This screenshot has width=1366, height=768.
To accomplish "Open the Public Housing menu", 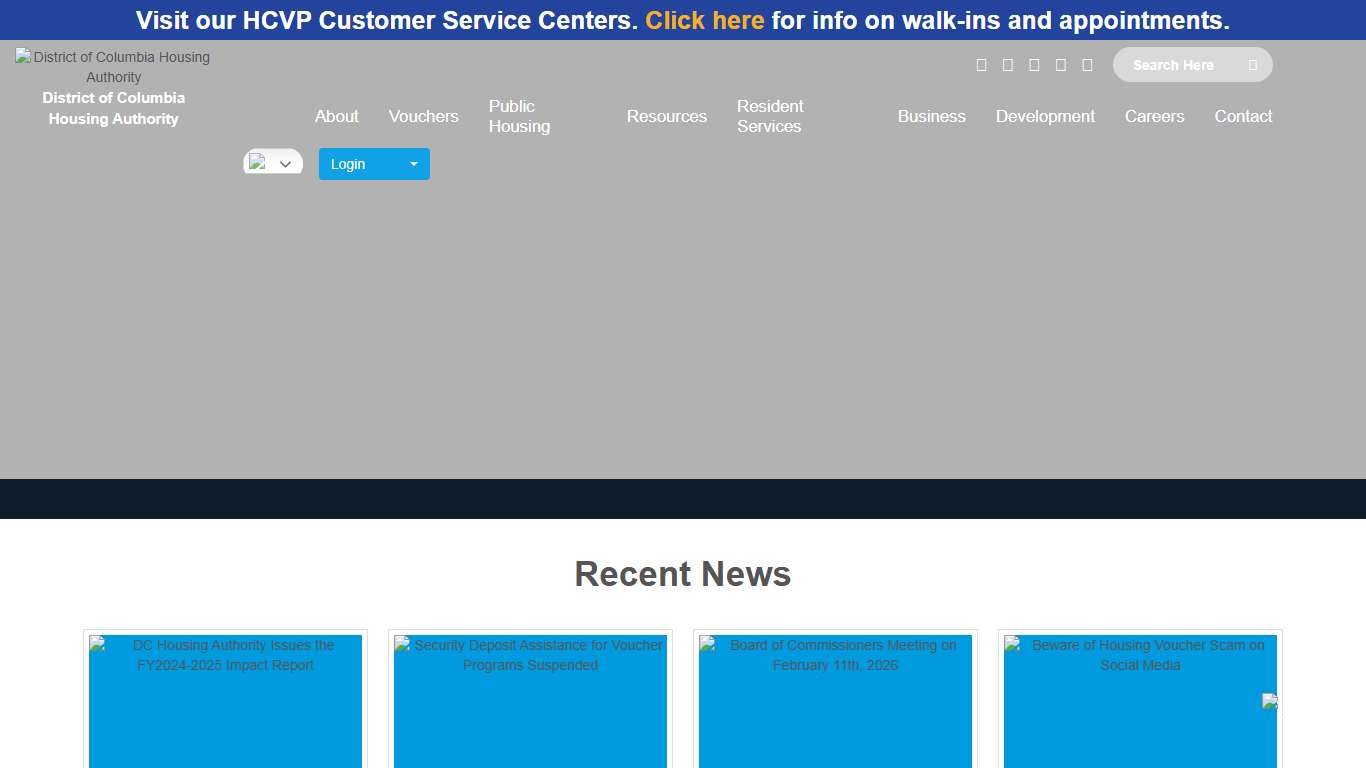I will tap(519, 116).
